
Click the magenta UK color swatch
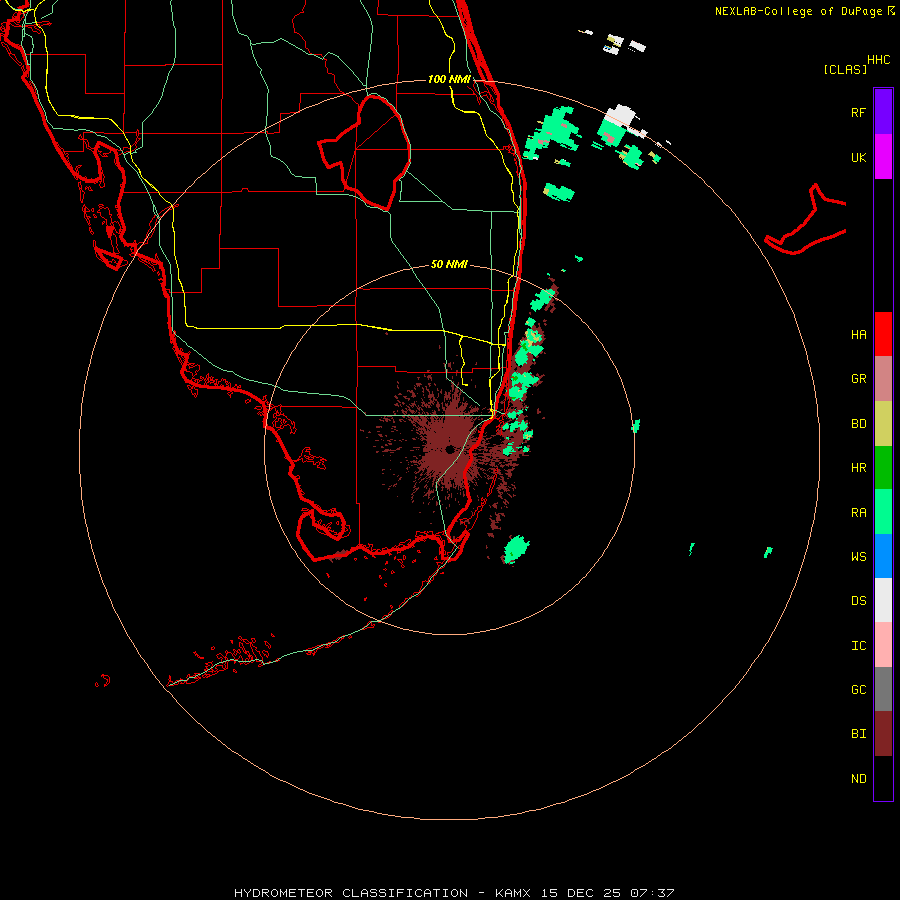883,157
